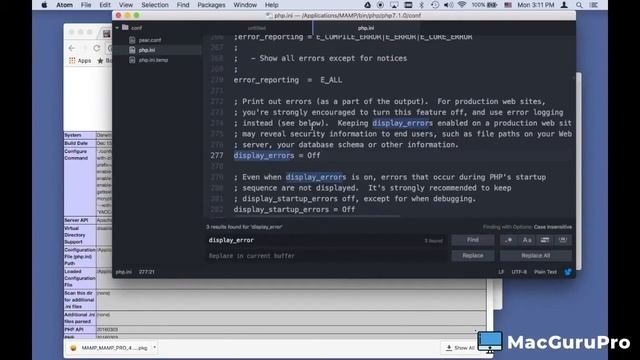Open the Help menu
This screenshot has height=360, width=640.
tap(271, 5)
